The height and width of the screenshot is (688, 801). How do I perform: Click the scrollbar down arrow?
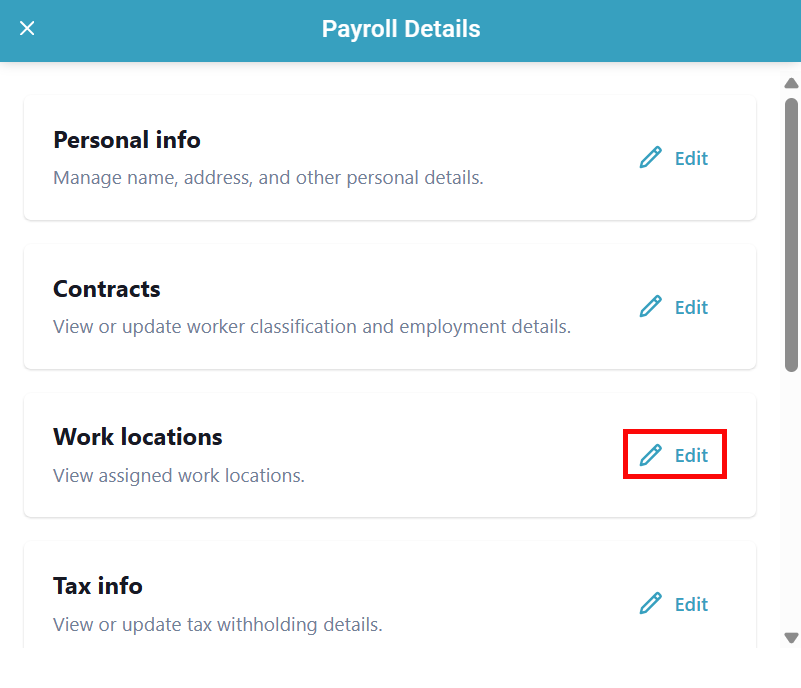coord(791,637)
